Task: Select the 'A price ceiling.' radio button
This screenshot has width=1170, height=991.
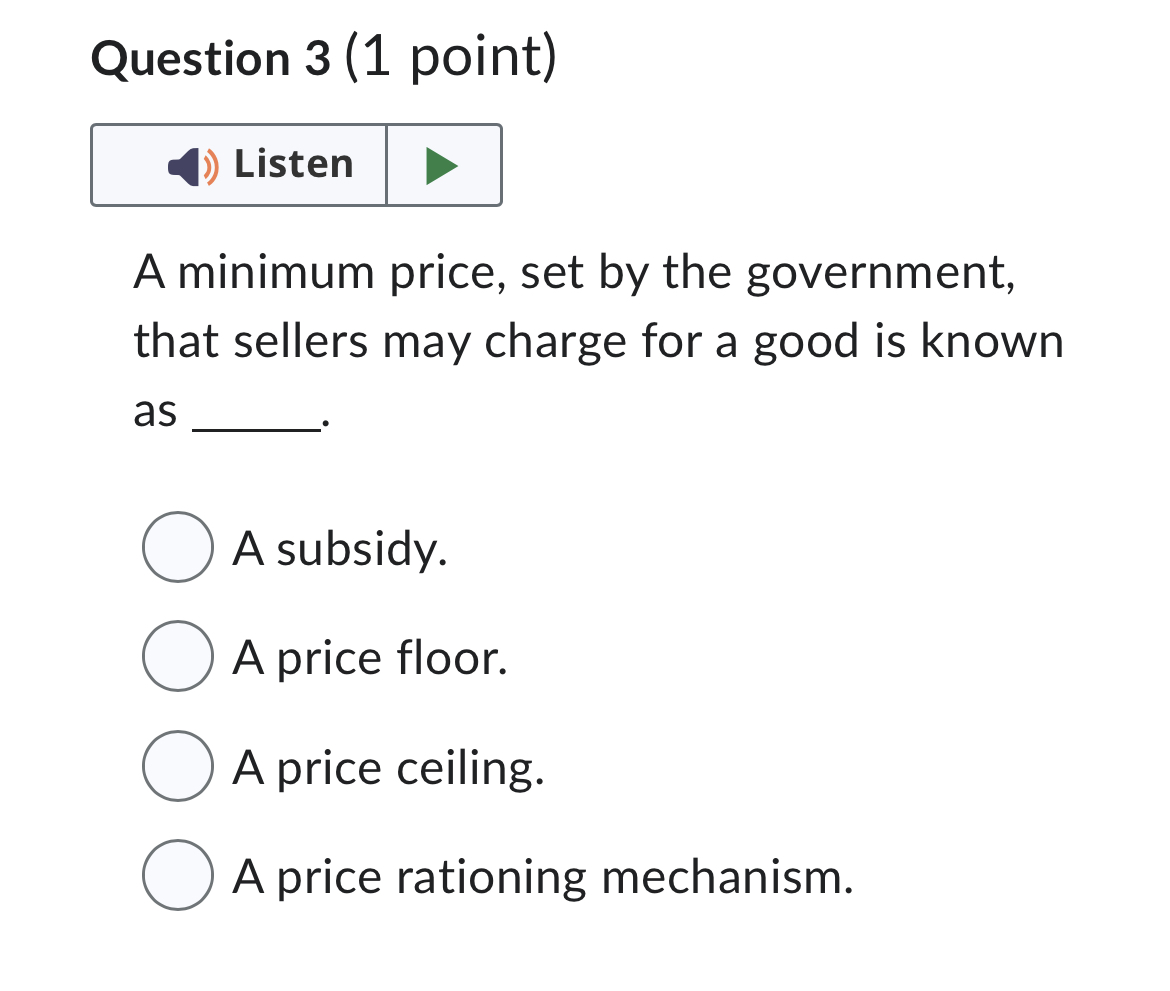Action: [177, 767]
